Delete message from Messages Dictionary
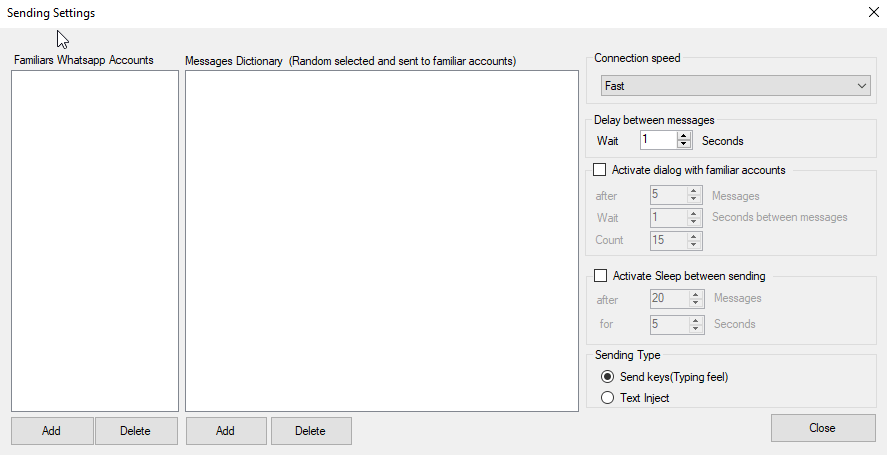The width and height of the screenshot is (887, 455). (310, 431)
